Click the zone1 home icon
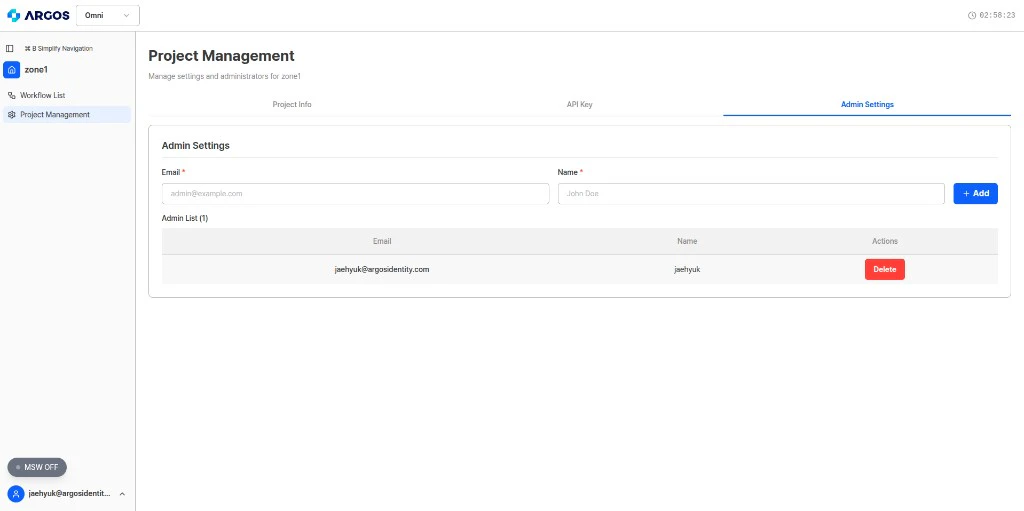Image resolution: width=1024 pixels, height=511 pixels. [x=11, y=69]
